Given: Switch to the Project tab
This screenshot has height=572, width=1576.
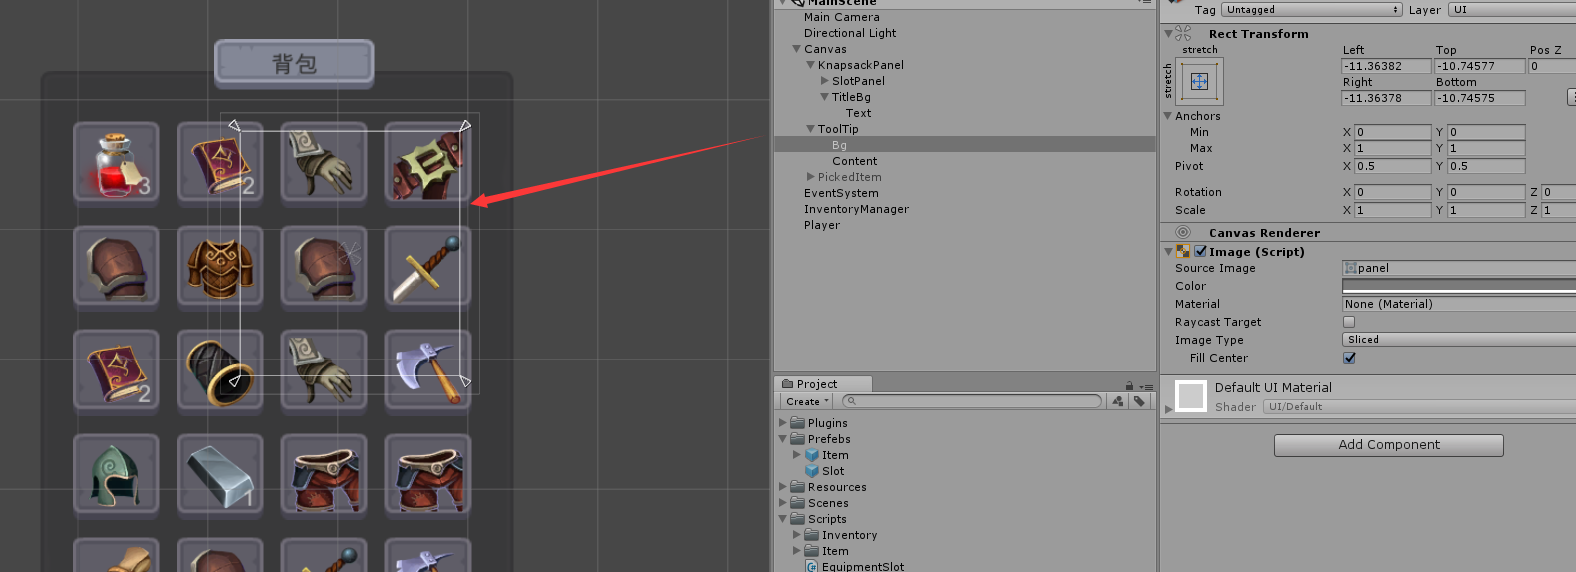Looking at the screenshot, I should [822, 384].
